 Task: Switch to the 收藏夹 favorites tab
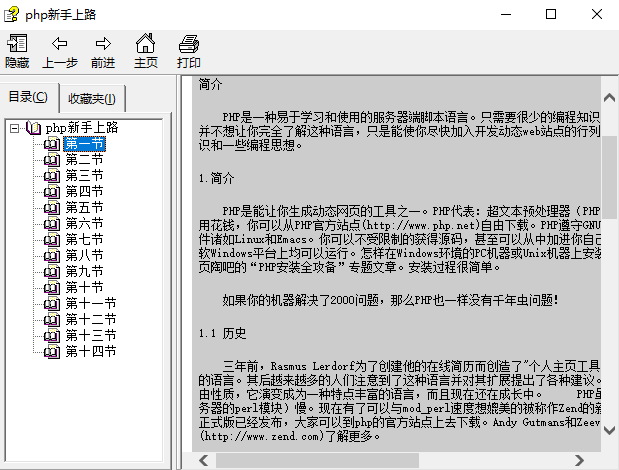(x=92, y=98)
